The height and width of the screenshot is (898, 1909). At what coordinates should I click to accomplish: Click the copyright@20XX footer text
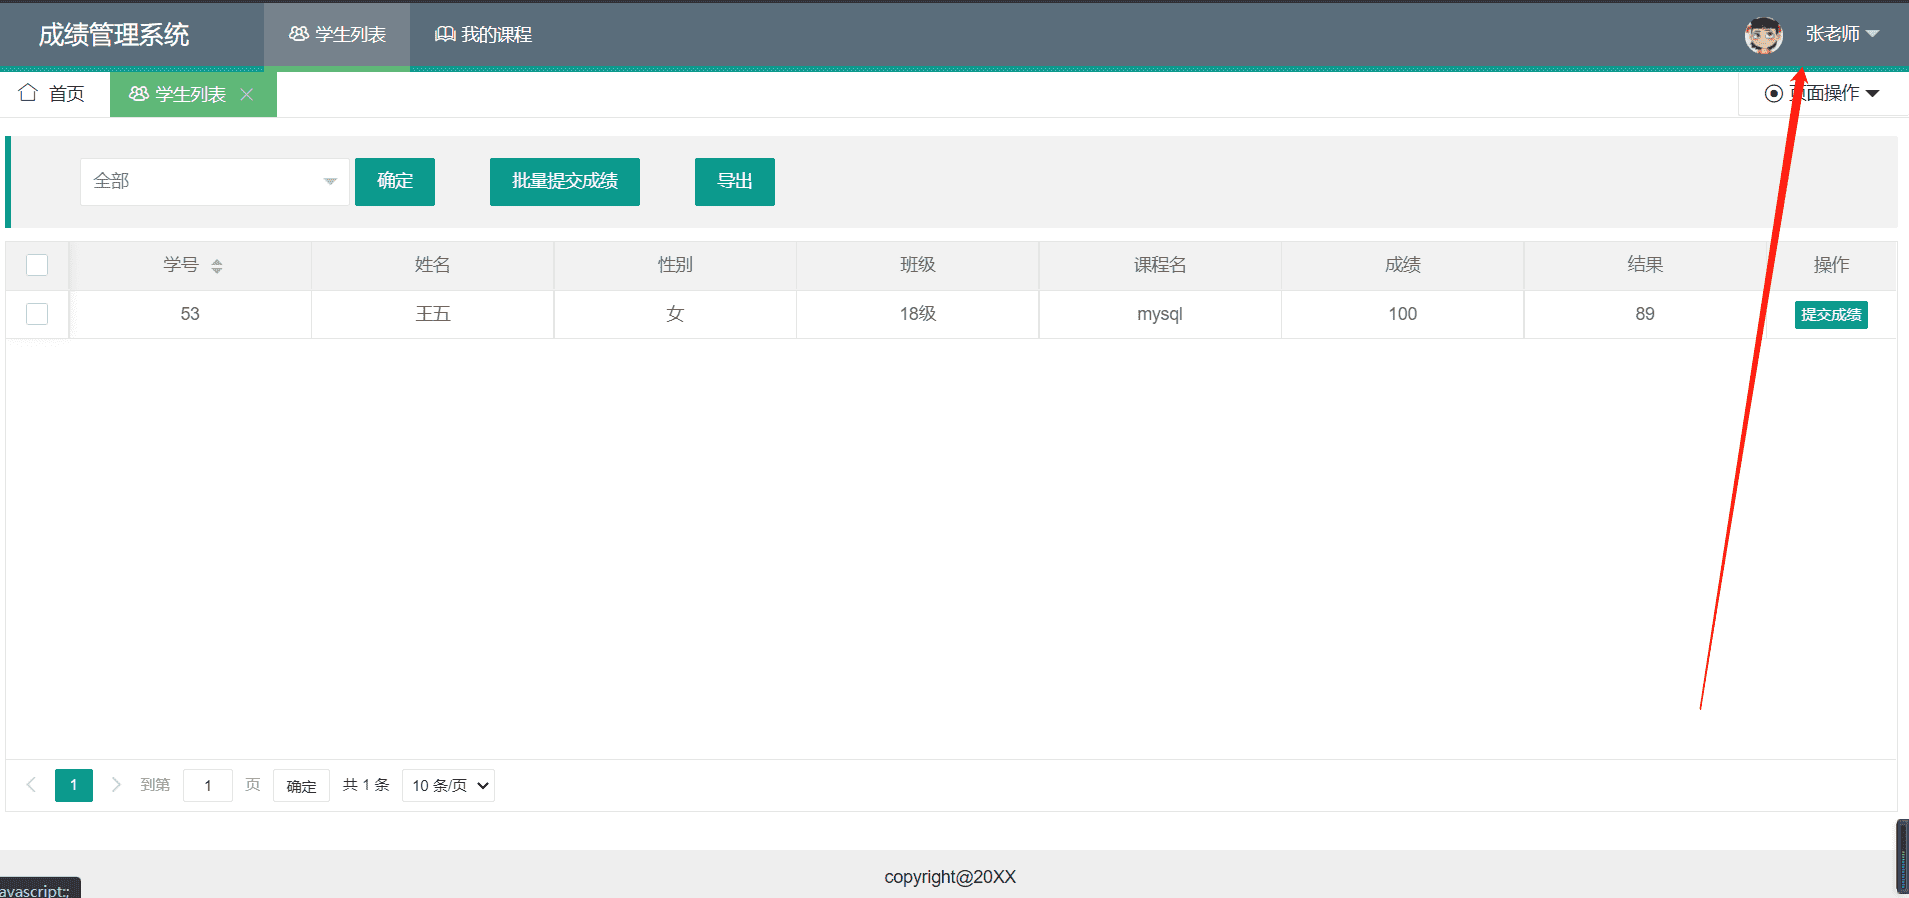pyautogui.click(x=950, y=877)
